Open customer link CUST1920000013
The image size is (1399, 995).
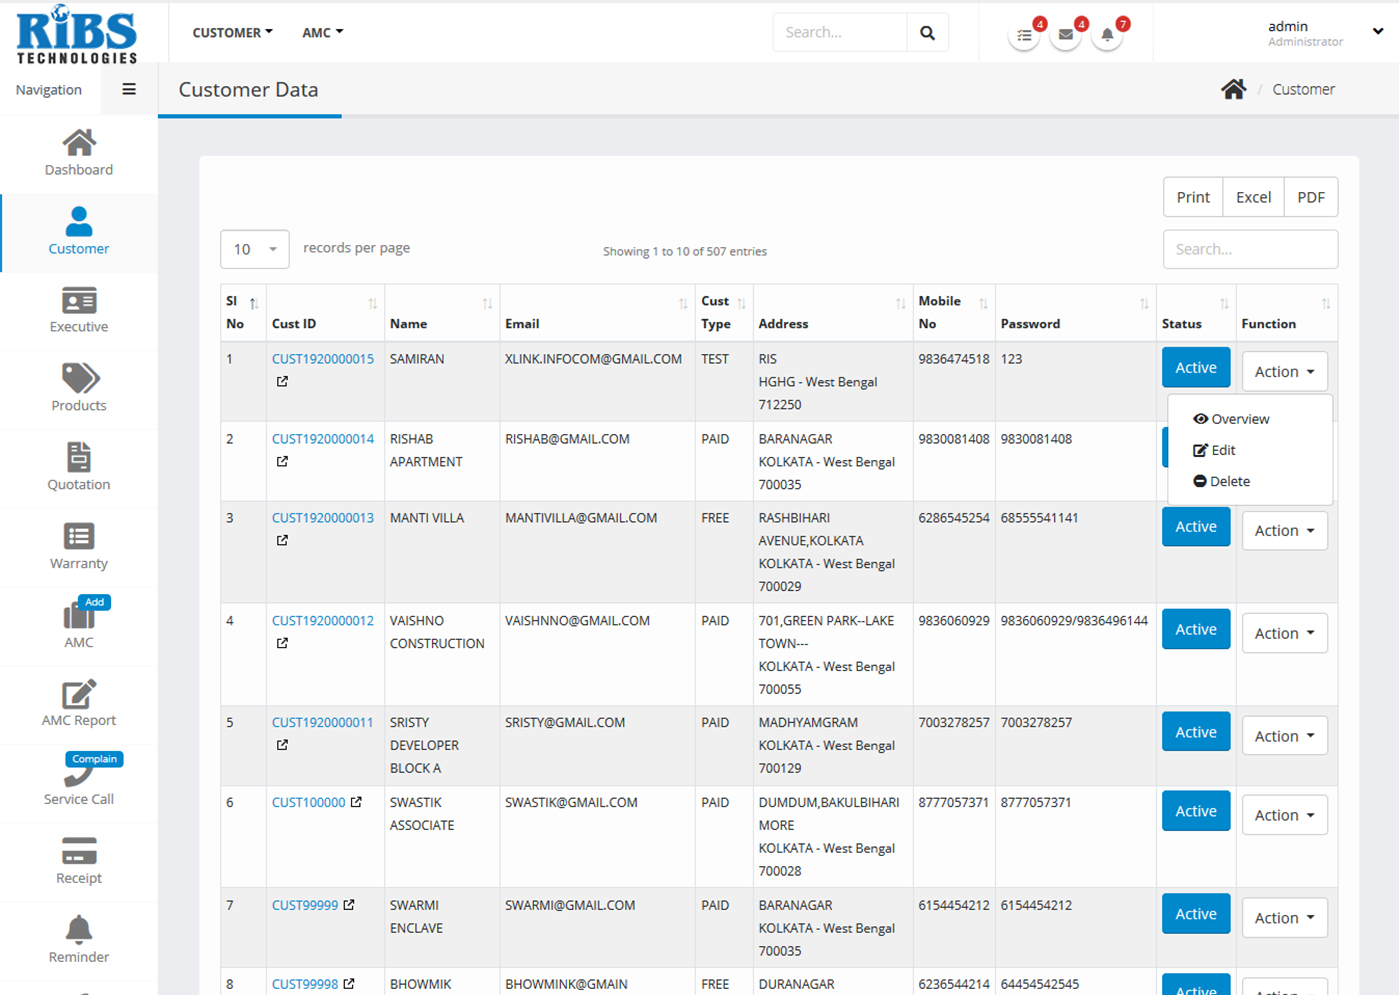click(x=322, y=518)
